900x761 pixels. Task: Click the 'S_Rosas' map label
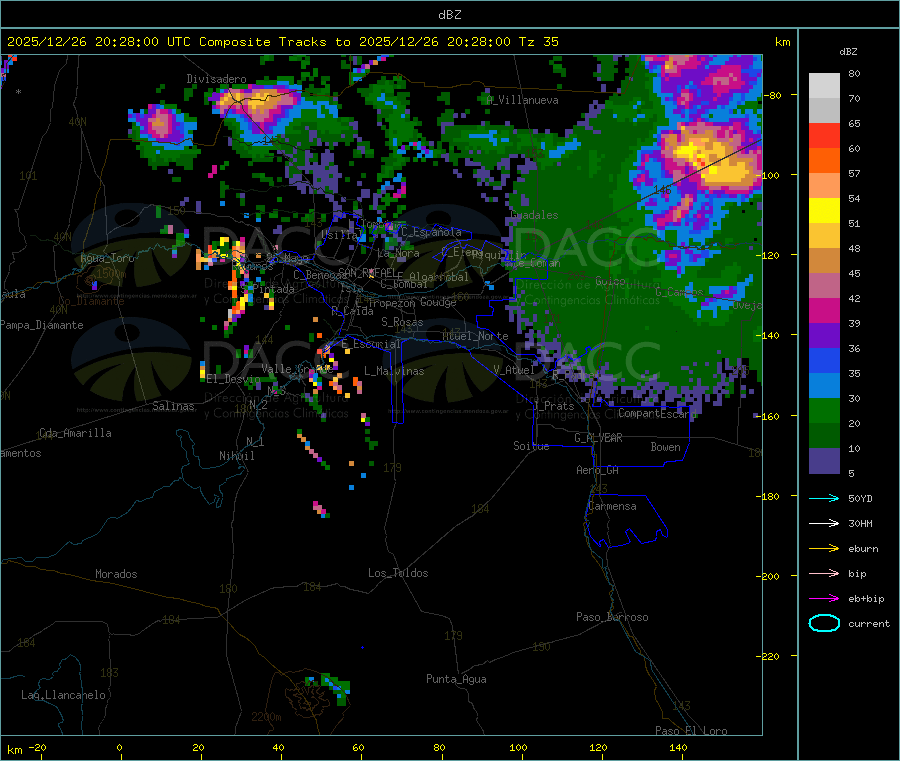pyautogui.click(x=402, y=322)
